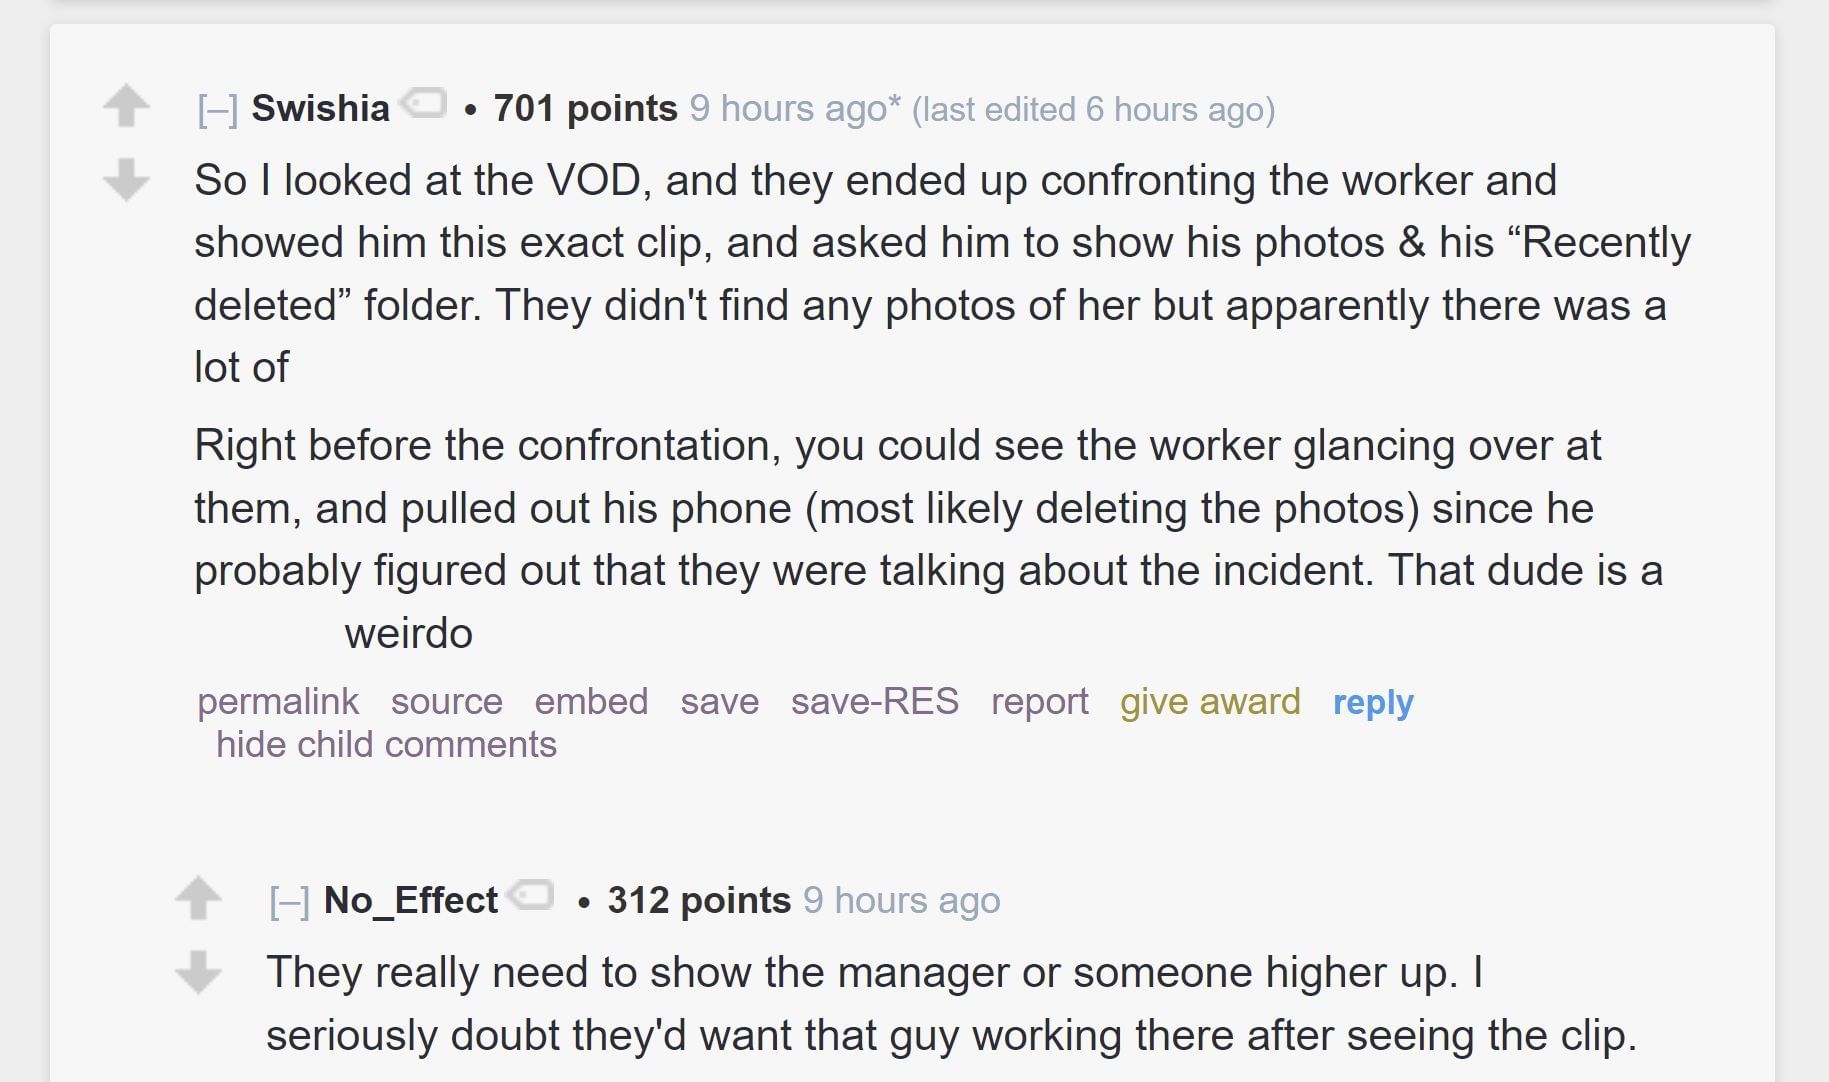Image resolution: width=1829 pixels, height=1082 pixels.
Task: Reply to Swishia's comment
Action: coord(1373,702)
